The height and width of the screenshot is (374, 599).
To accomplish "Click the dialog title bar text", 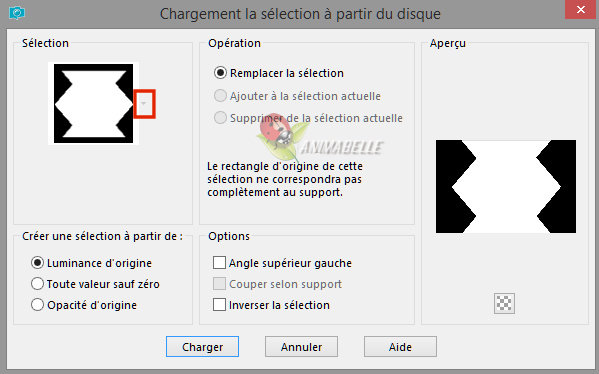I will pos(300,14).
